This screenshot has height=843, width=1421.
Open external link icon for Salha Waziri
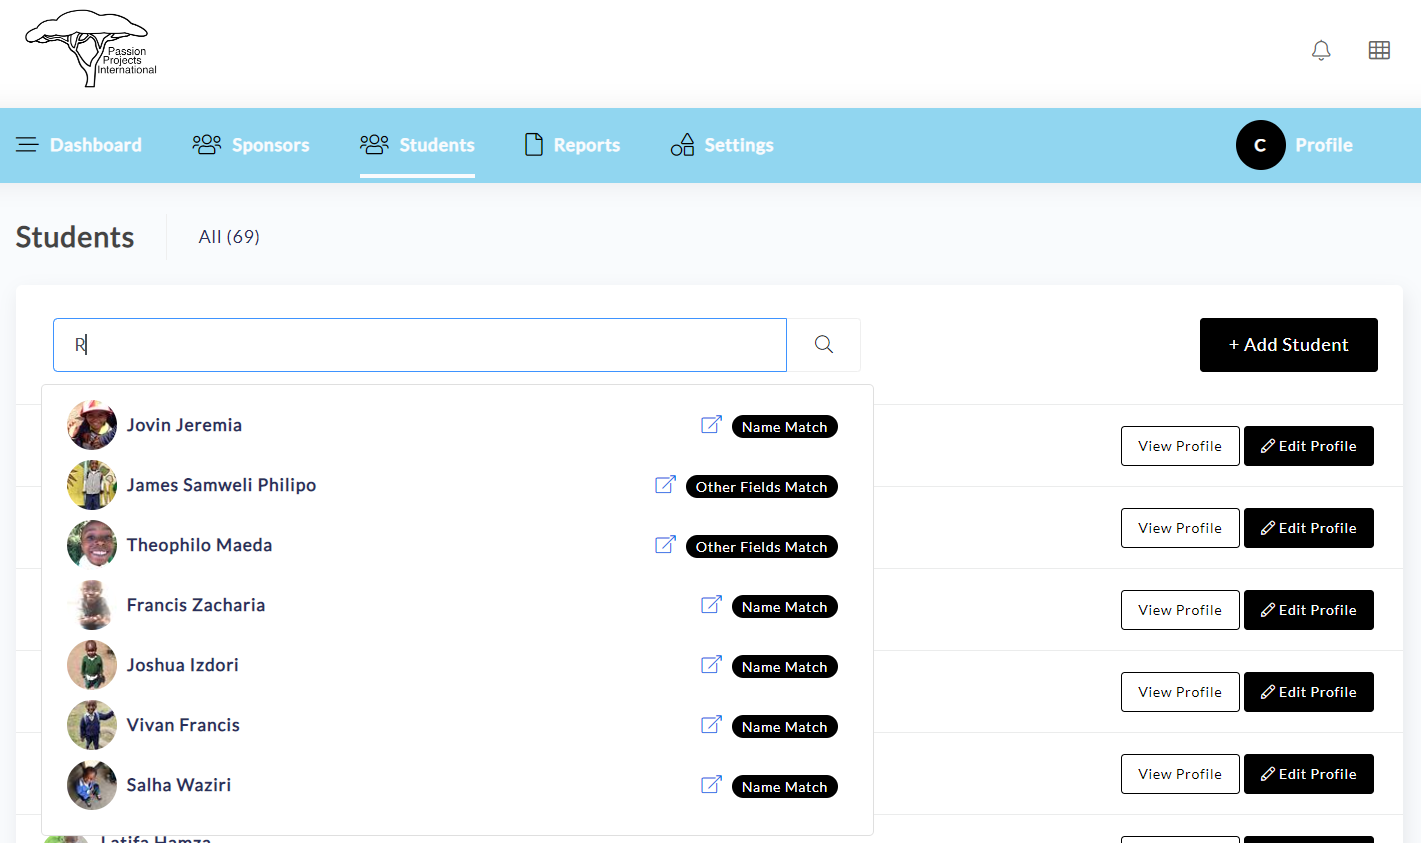(711, 785)
